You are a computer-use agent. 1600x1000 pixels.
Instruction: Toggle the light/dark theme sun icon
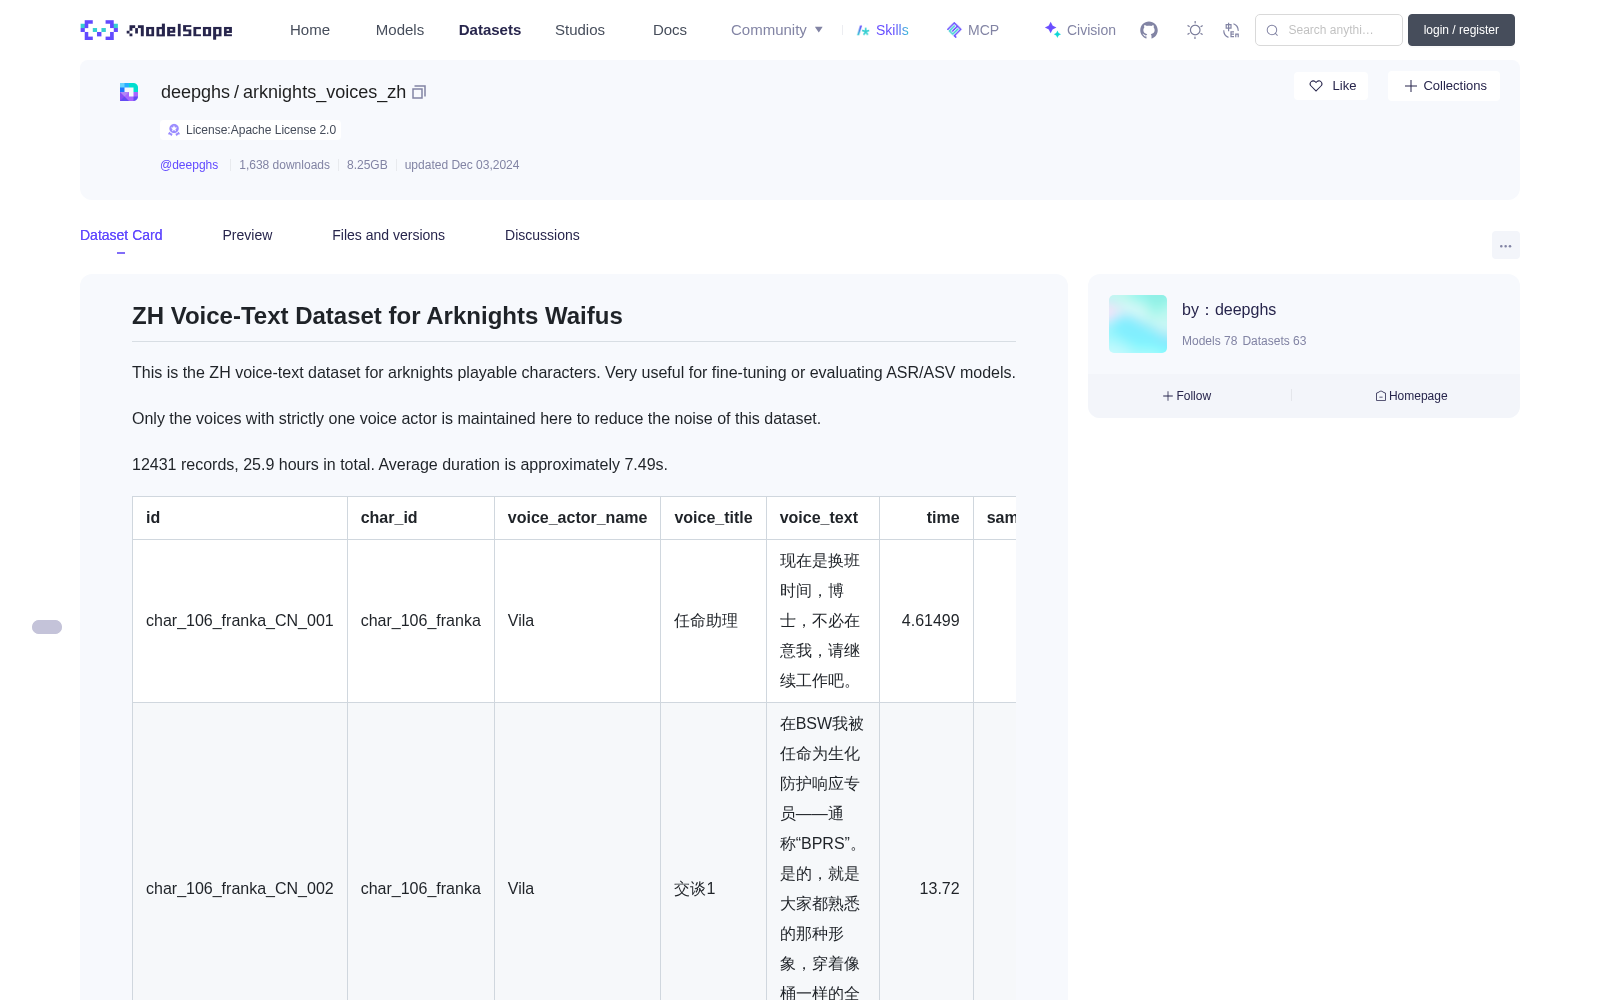pos(1195,30)
